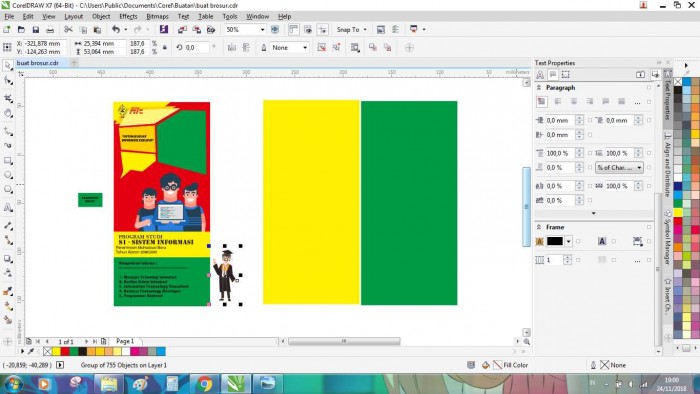Open the % of Char. units dropdown
This screenshot has width=700, height=394.
pos(620,167)
